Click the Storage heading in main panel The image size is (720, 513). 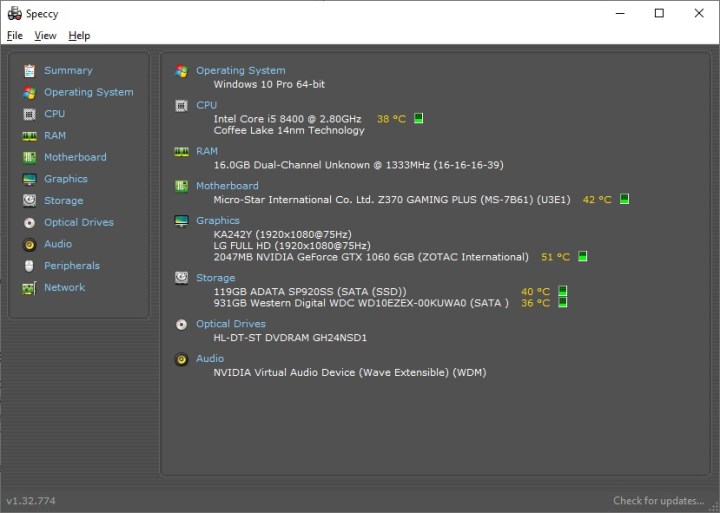tap(215, 278)
